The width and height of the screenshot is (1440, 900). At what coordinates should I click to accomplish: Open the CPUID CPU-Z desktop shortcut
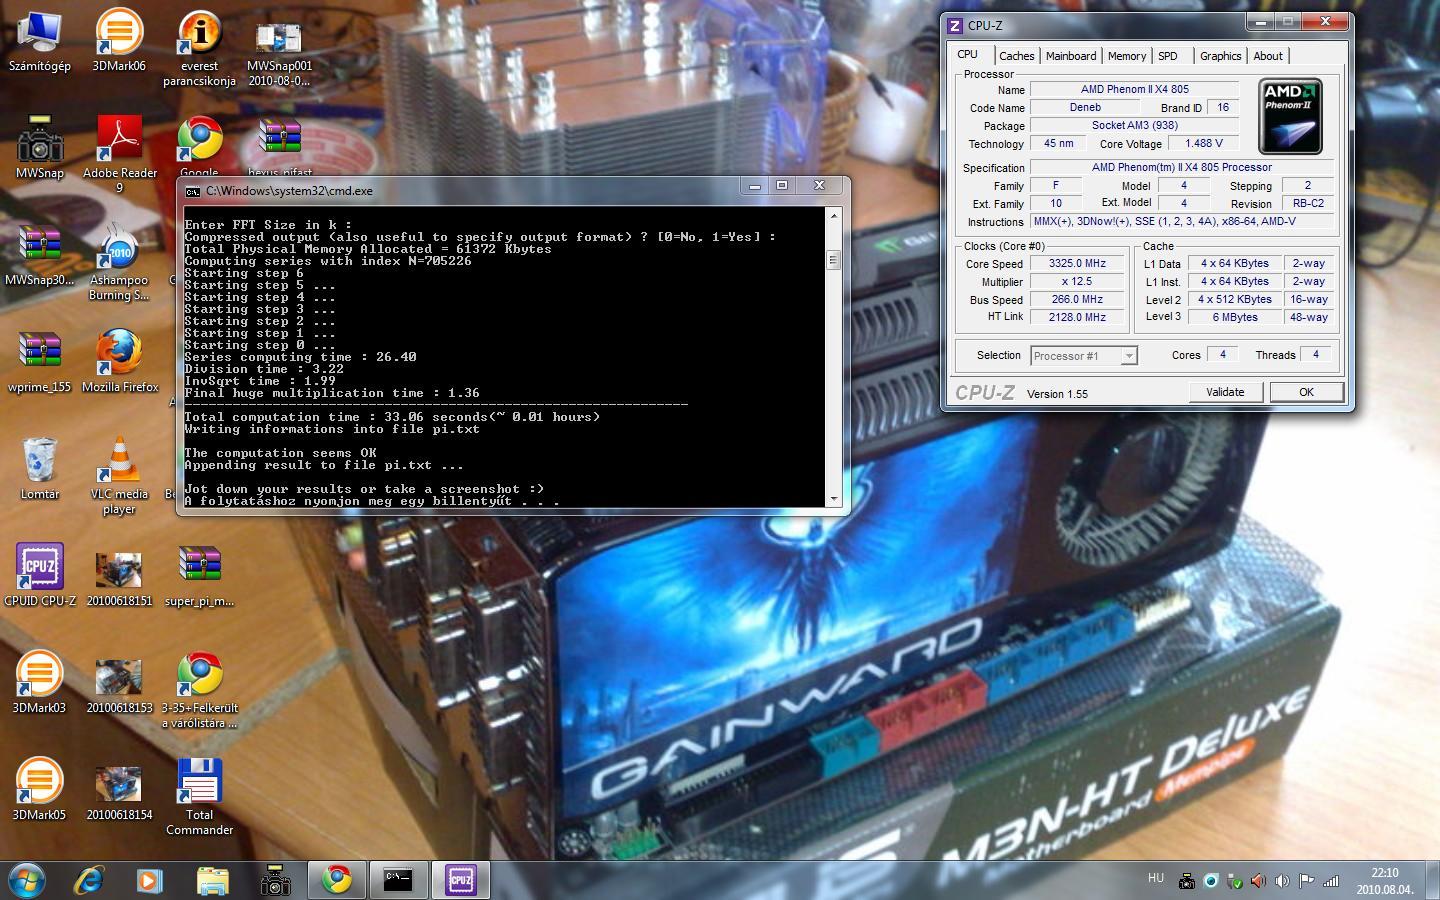[39, 575]
